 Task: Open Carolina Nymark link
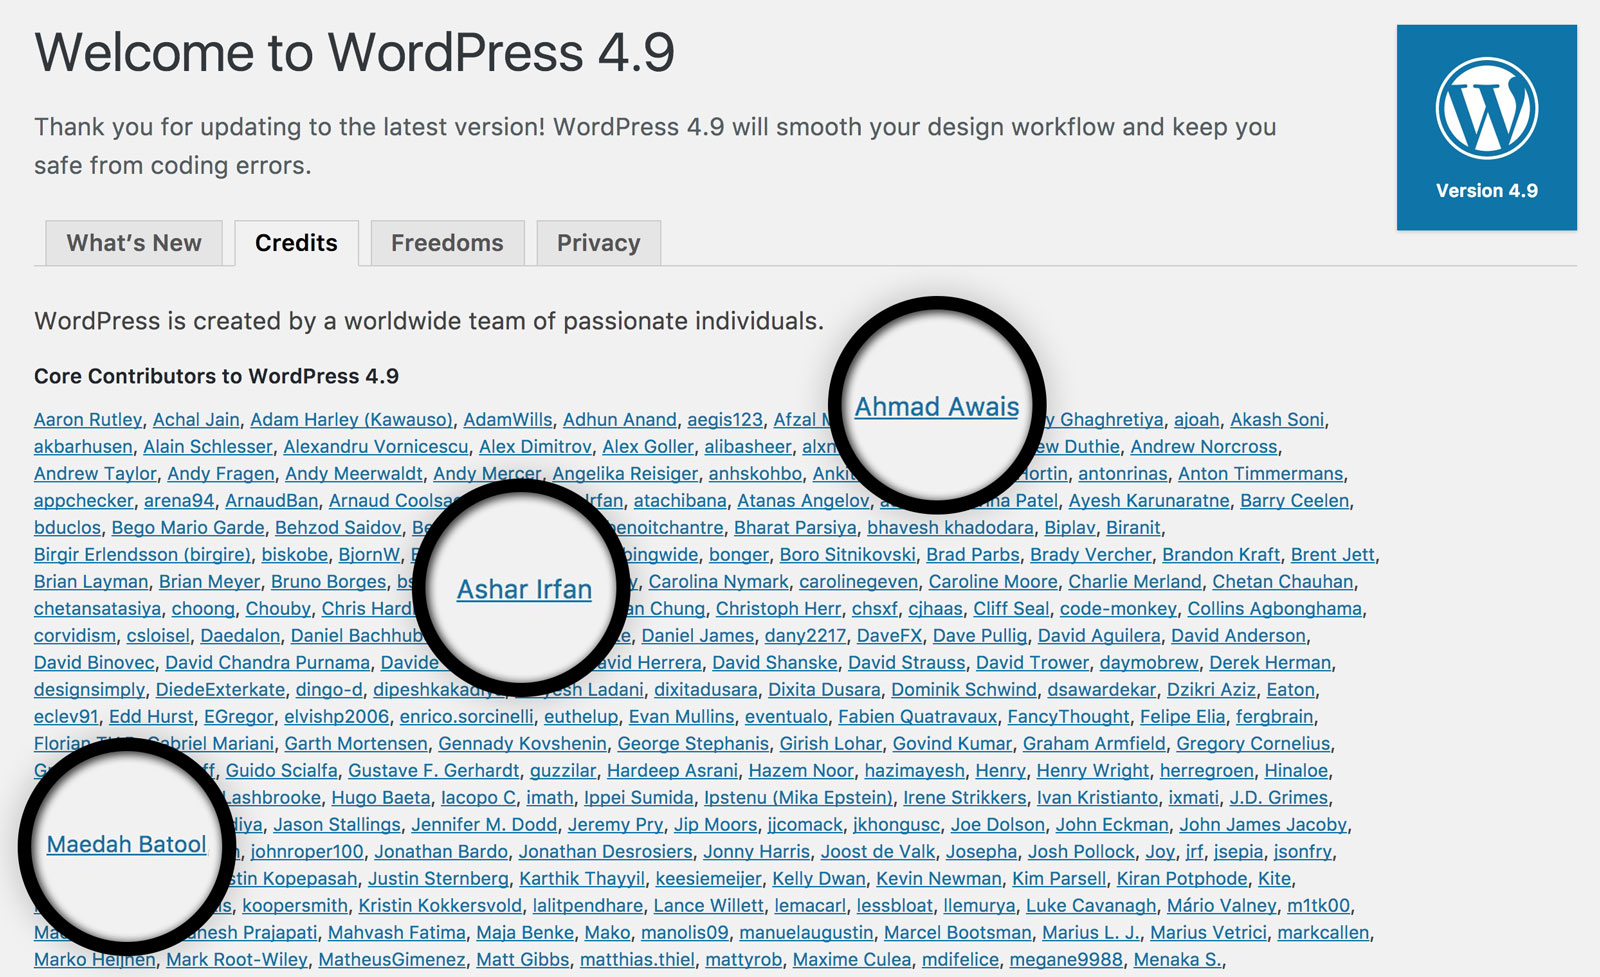point(718,582)
